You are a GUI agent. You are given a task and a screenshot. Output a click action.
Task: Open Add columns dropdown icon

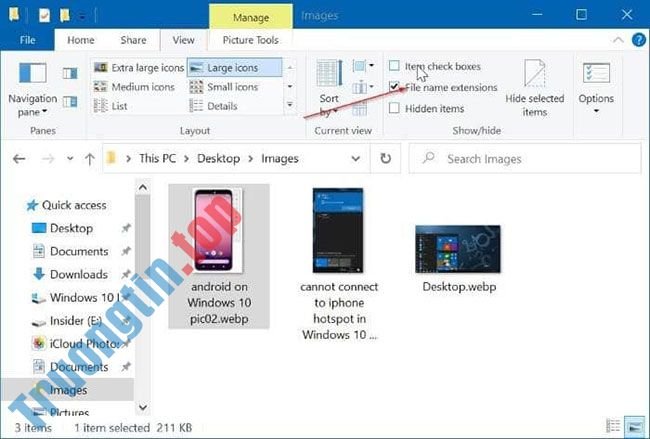363,87
